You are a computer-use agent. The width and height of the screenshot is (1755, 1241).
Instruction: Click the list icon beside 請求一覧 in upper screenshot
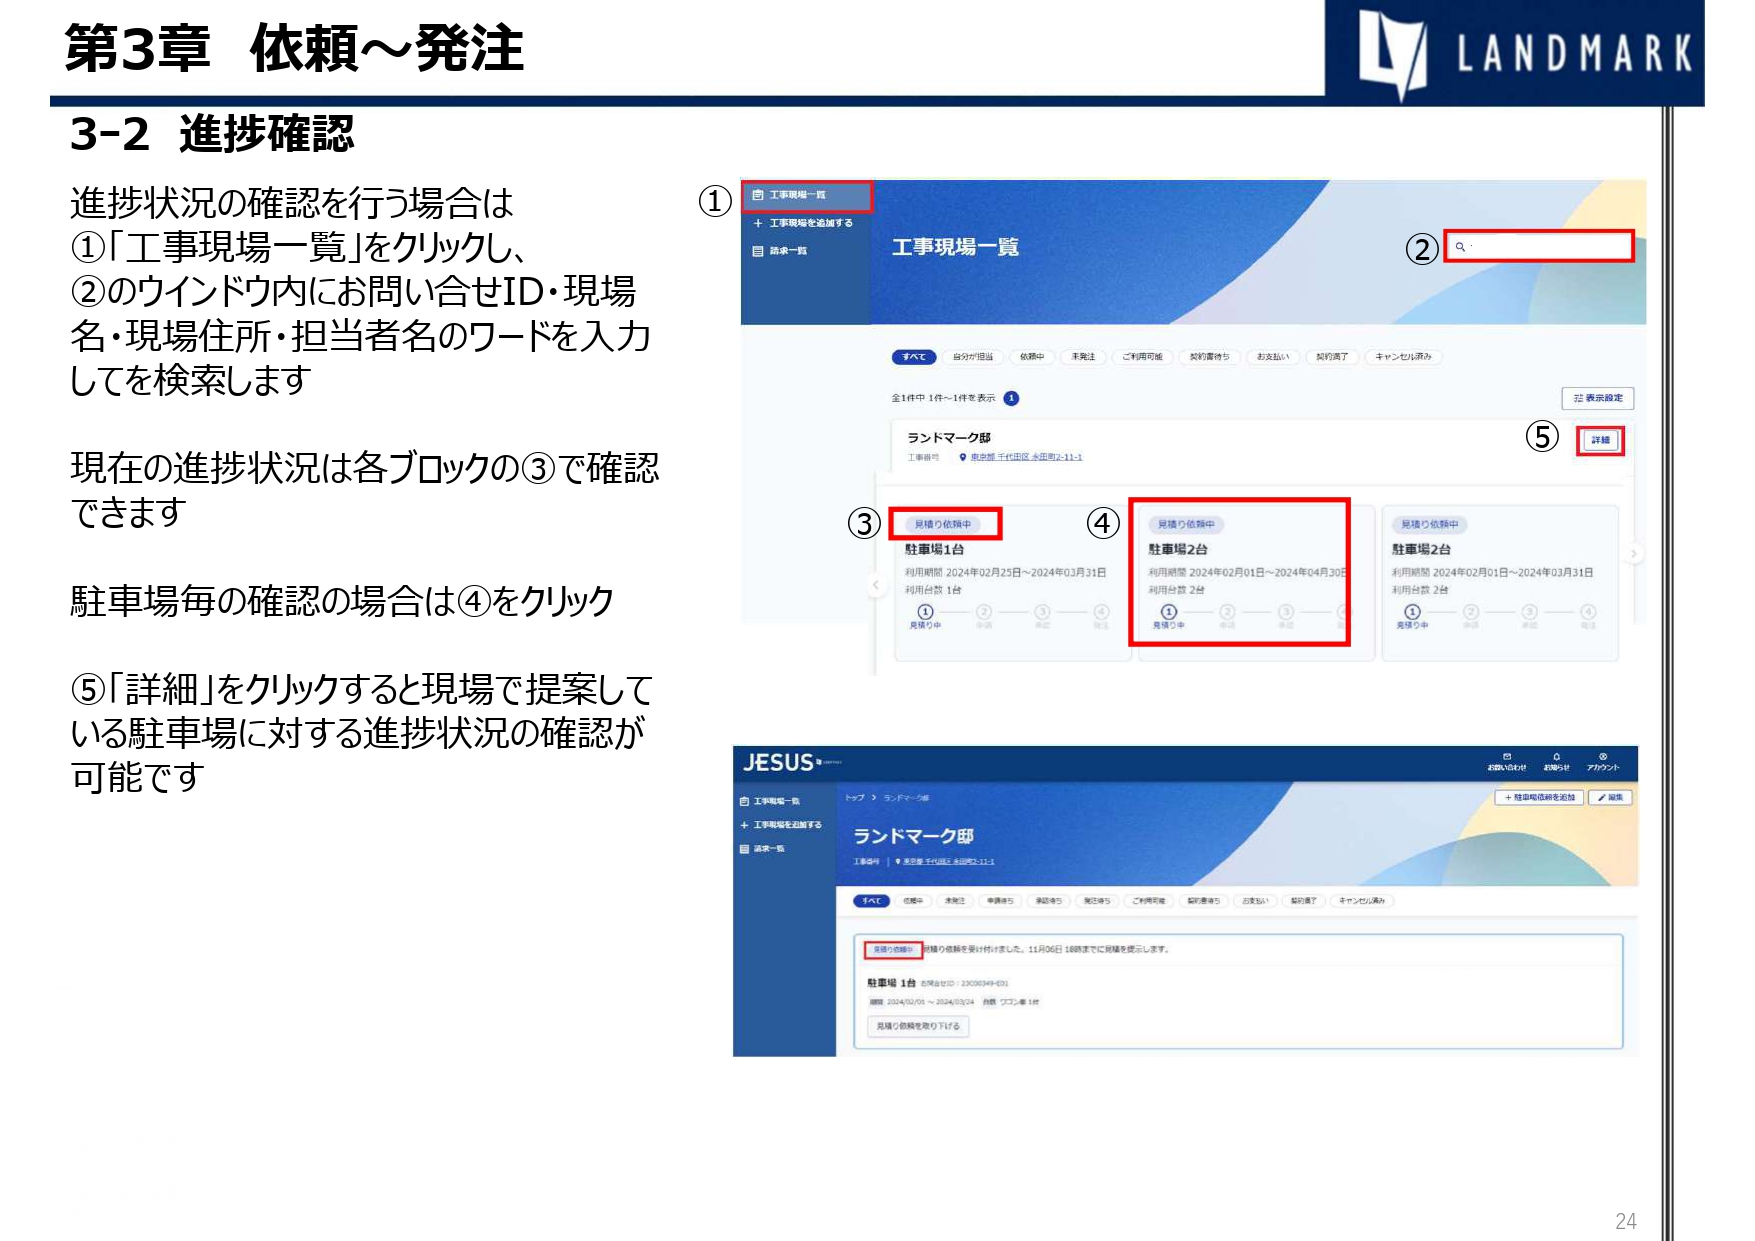pos(758,251)
